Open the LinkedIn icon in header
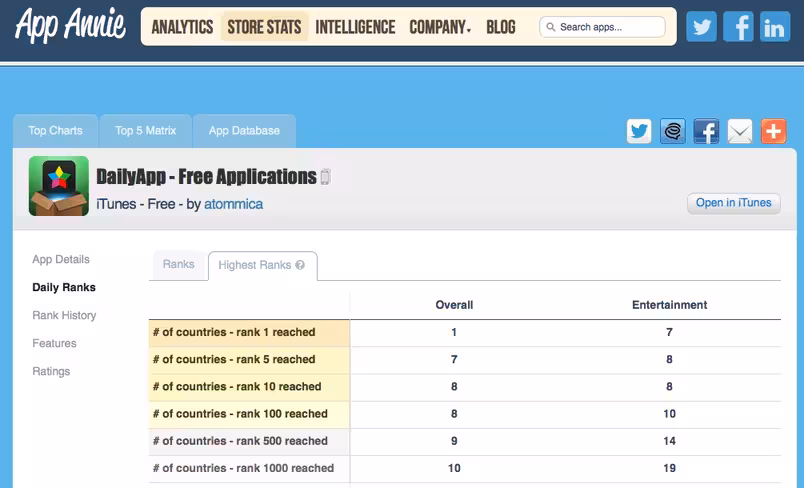Image resolution: width=804 pixels, height=488 pixels. [x=775, y=26]
